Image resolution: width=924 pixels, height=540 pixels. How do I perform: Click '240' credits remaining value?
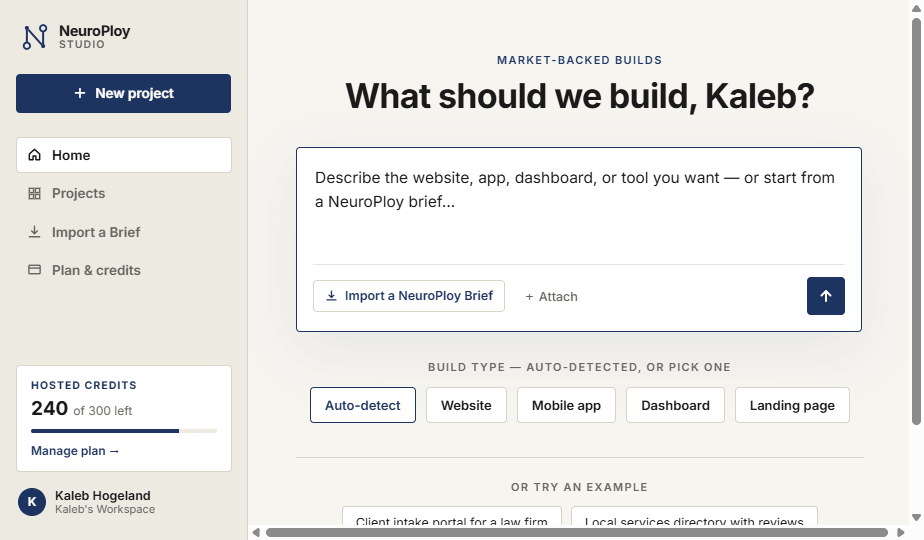[x=50, y=408]
